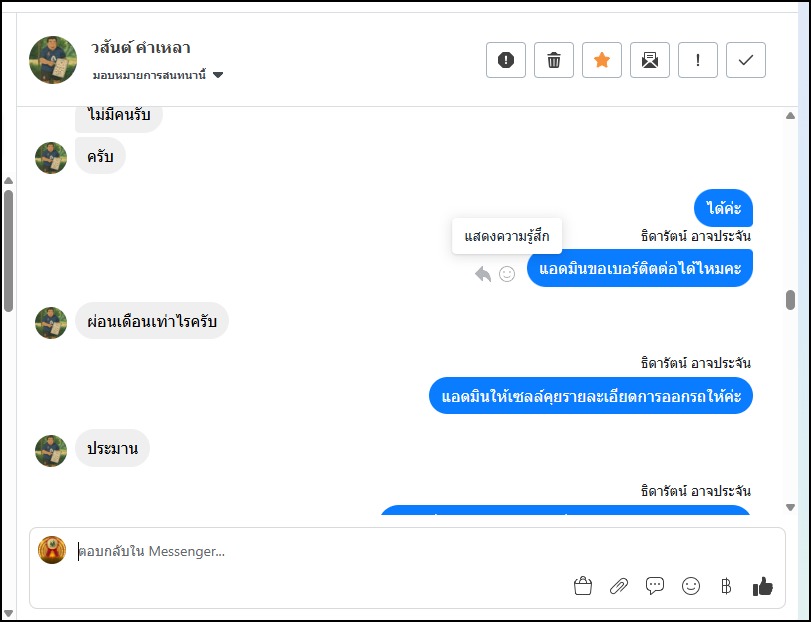Click the Baht payment request icon

pyautogui.click(x=726, y=587)
